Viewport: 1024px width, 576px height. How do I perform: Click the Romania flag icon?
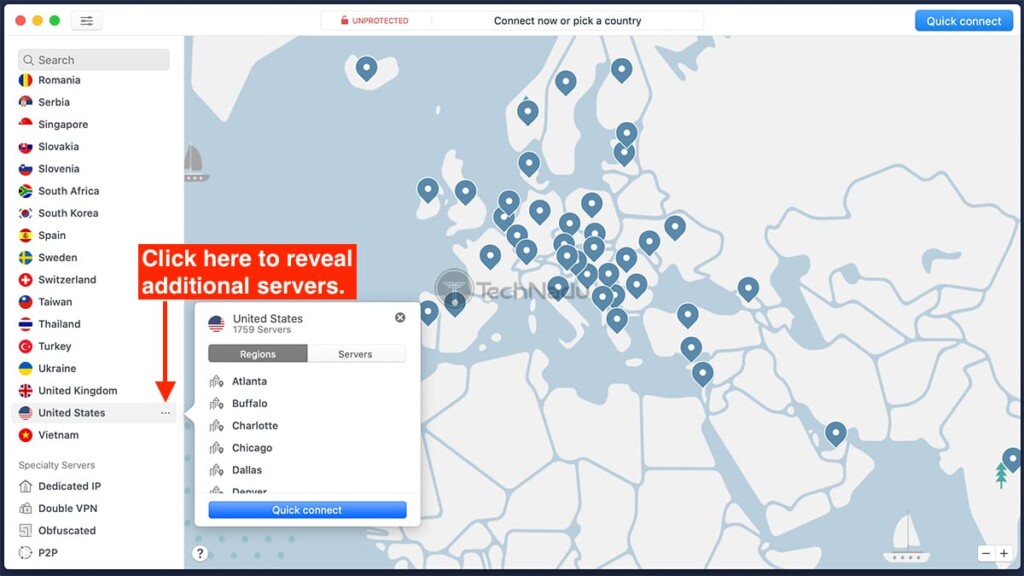(x=25, y=80)
